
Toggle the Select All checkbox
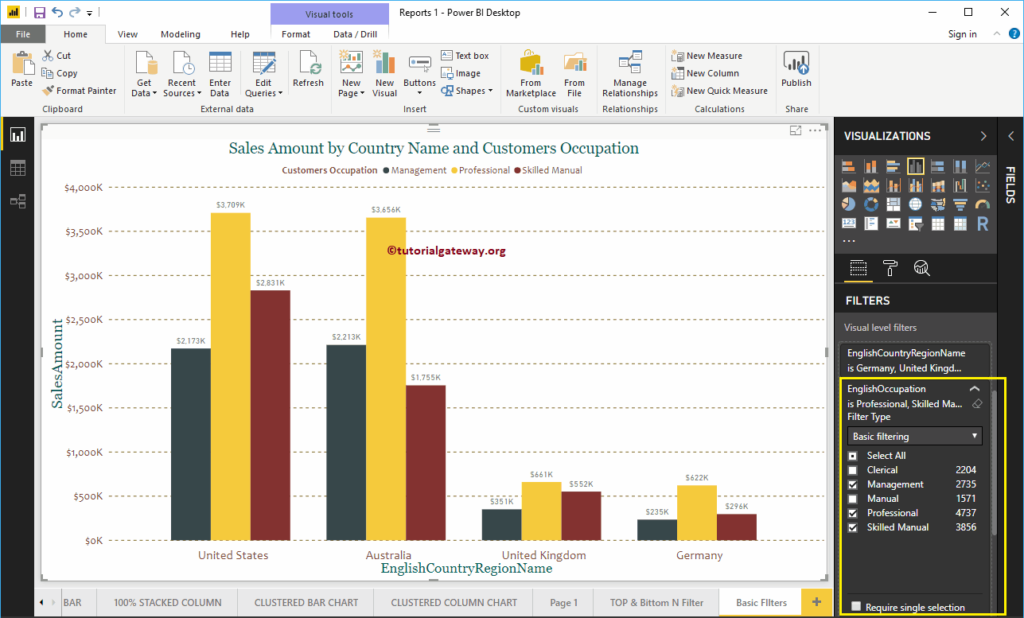pos(852,456)
